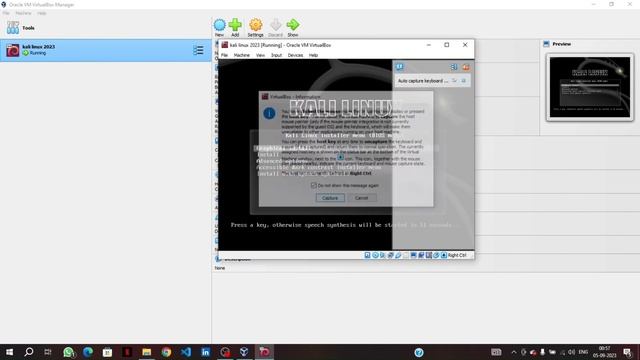640x360 pixels.
Task: Click the VirtualBox cube taskbar icon
Action: pyautogui.click(x=244, y=352)
